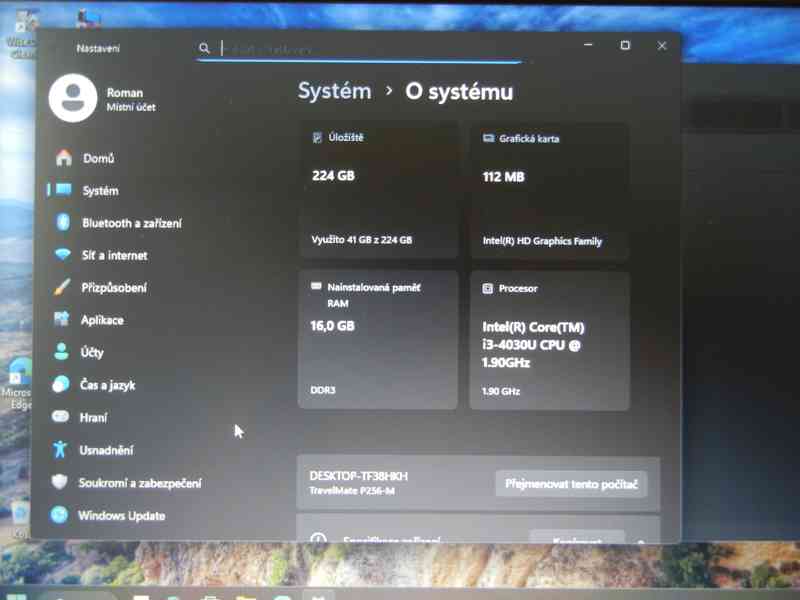Select Přizpůsobení menu label
This screenshot has width=800, height=600.
(x=114, y=288)
